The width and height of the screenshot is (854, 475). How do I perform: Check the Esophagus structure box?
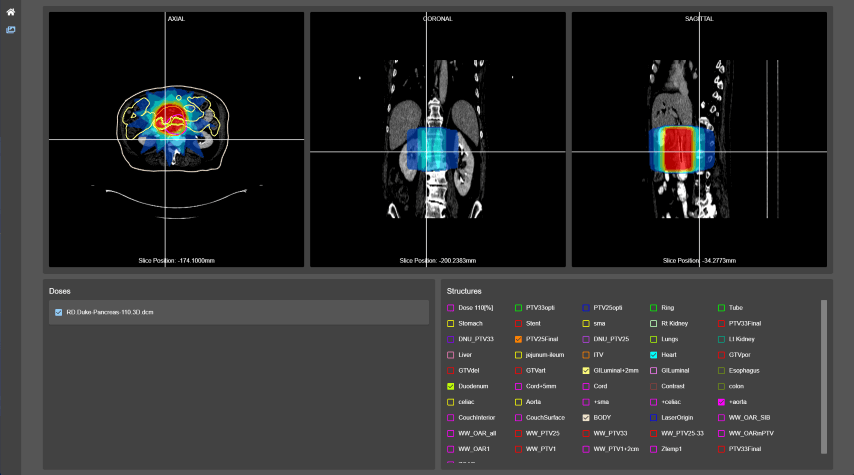pyautogui.click(x=722, y=371)
